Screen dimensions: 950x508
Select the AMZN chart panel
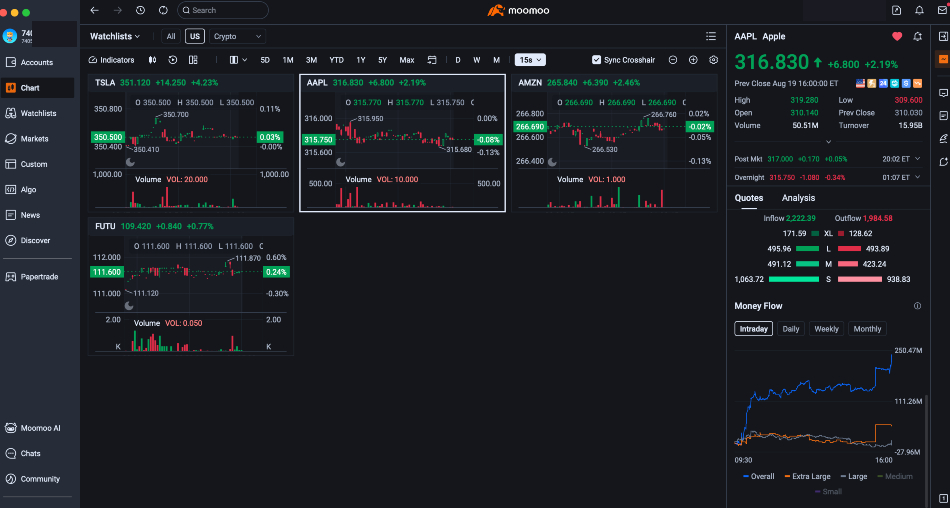(x=614, y=143)
